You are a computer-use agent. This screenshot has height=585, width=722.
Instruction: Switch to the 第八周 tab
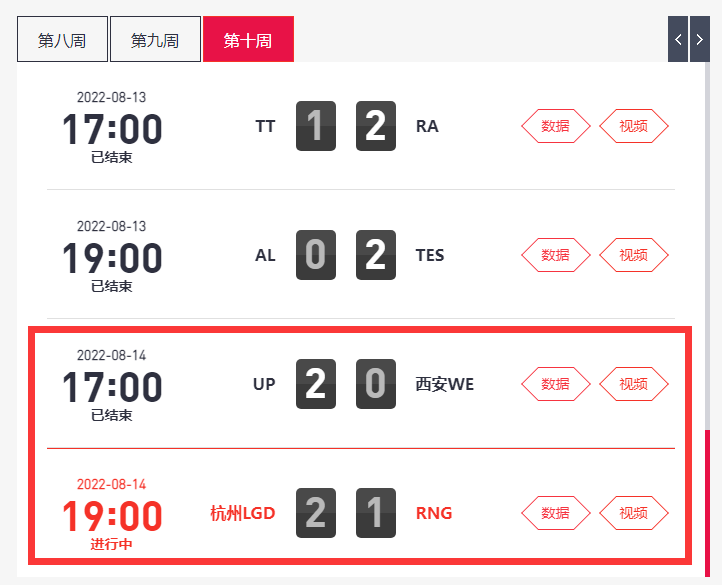tap(62, 40)
